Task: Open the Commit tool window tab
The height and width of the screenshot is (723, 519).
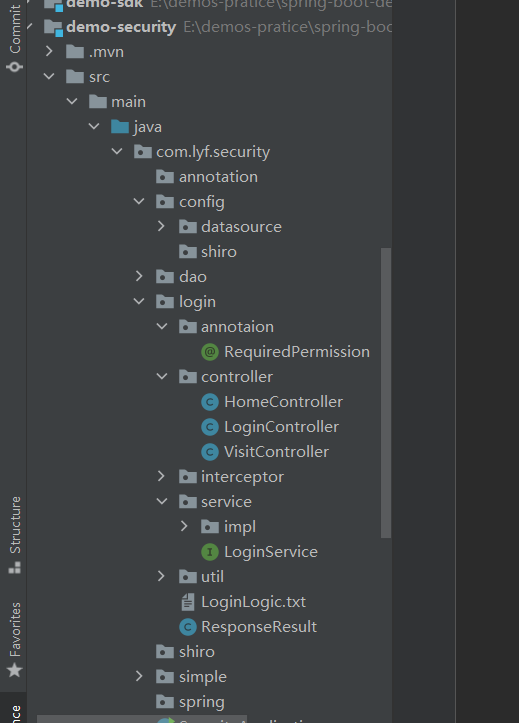Action: point(15,37)
